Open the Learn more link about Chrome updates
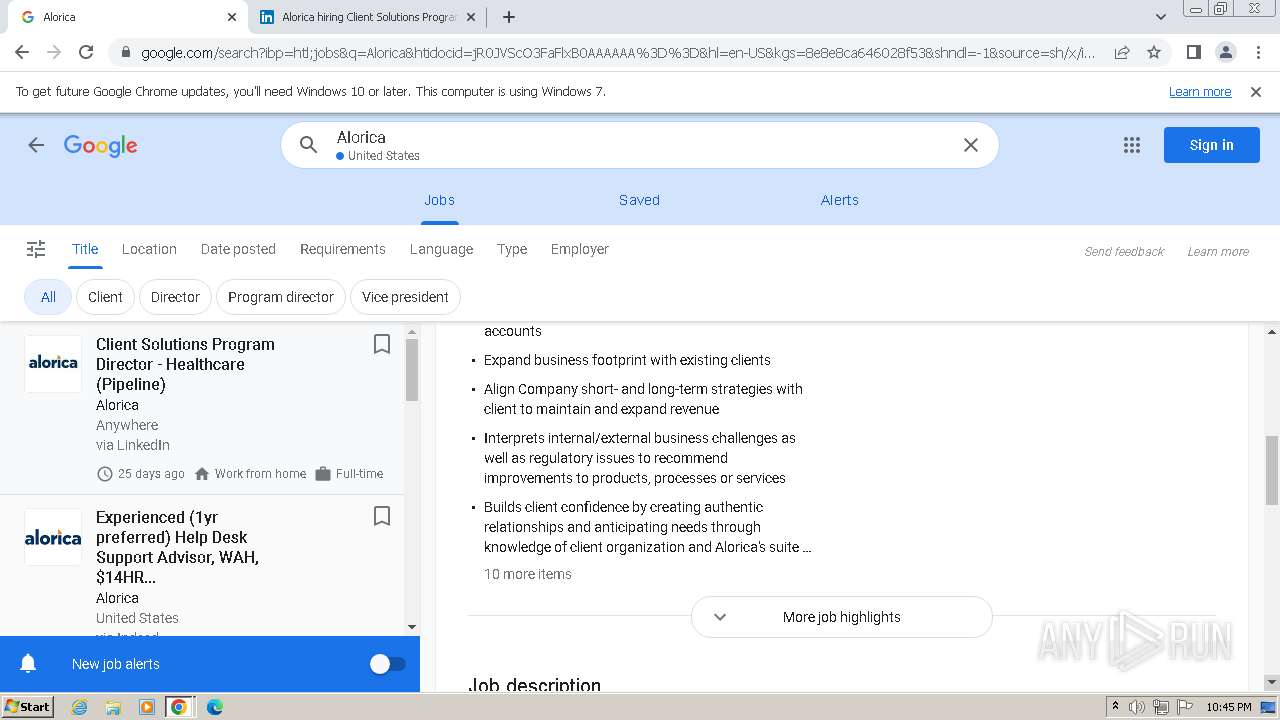The image size is (1280, 720). pyautogui.click(x=1200, y=92)
